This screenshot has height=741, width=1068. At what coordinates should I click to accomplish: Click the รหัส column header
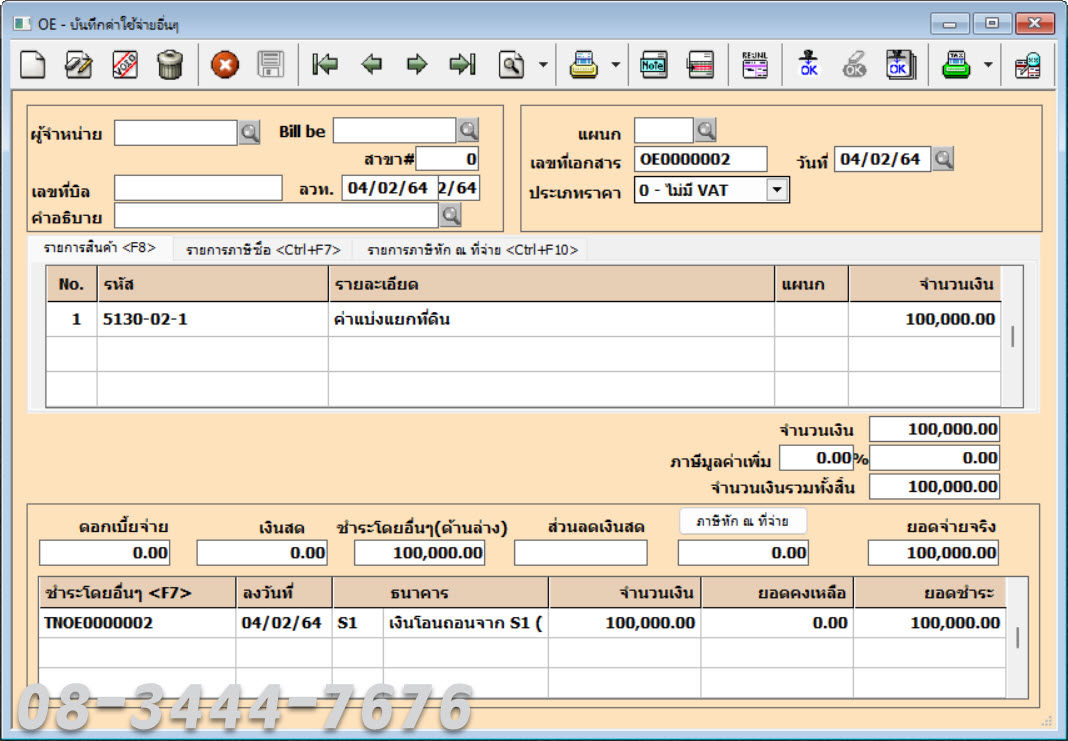[213, 284]
